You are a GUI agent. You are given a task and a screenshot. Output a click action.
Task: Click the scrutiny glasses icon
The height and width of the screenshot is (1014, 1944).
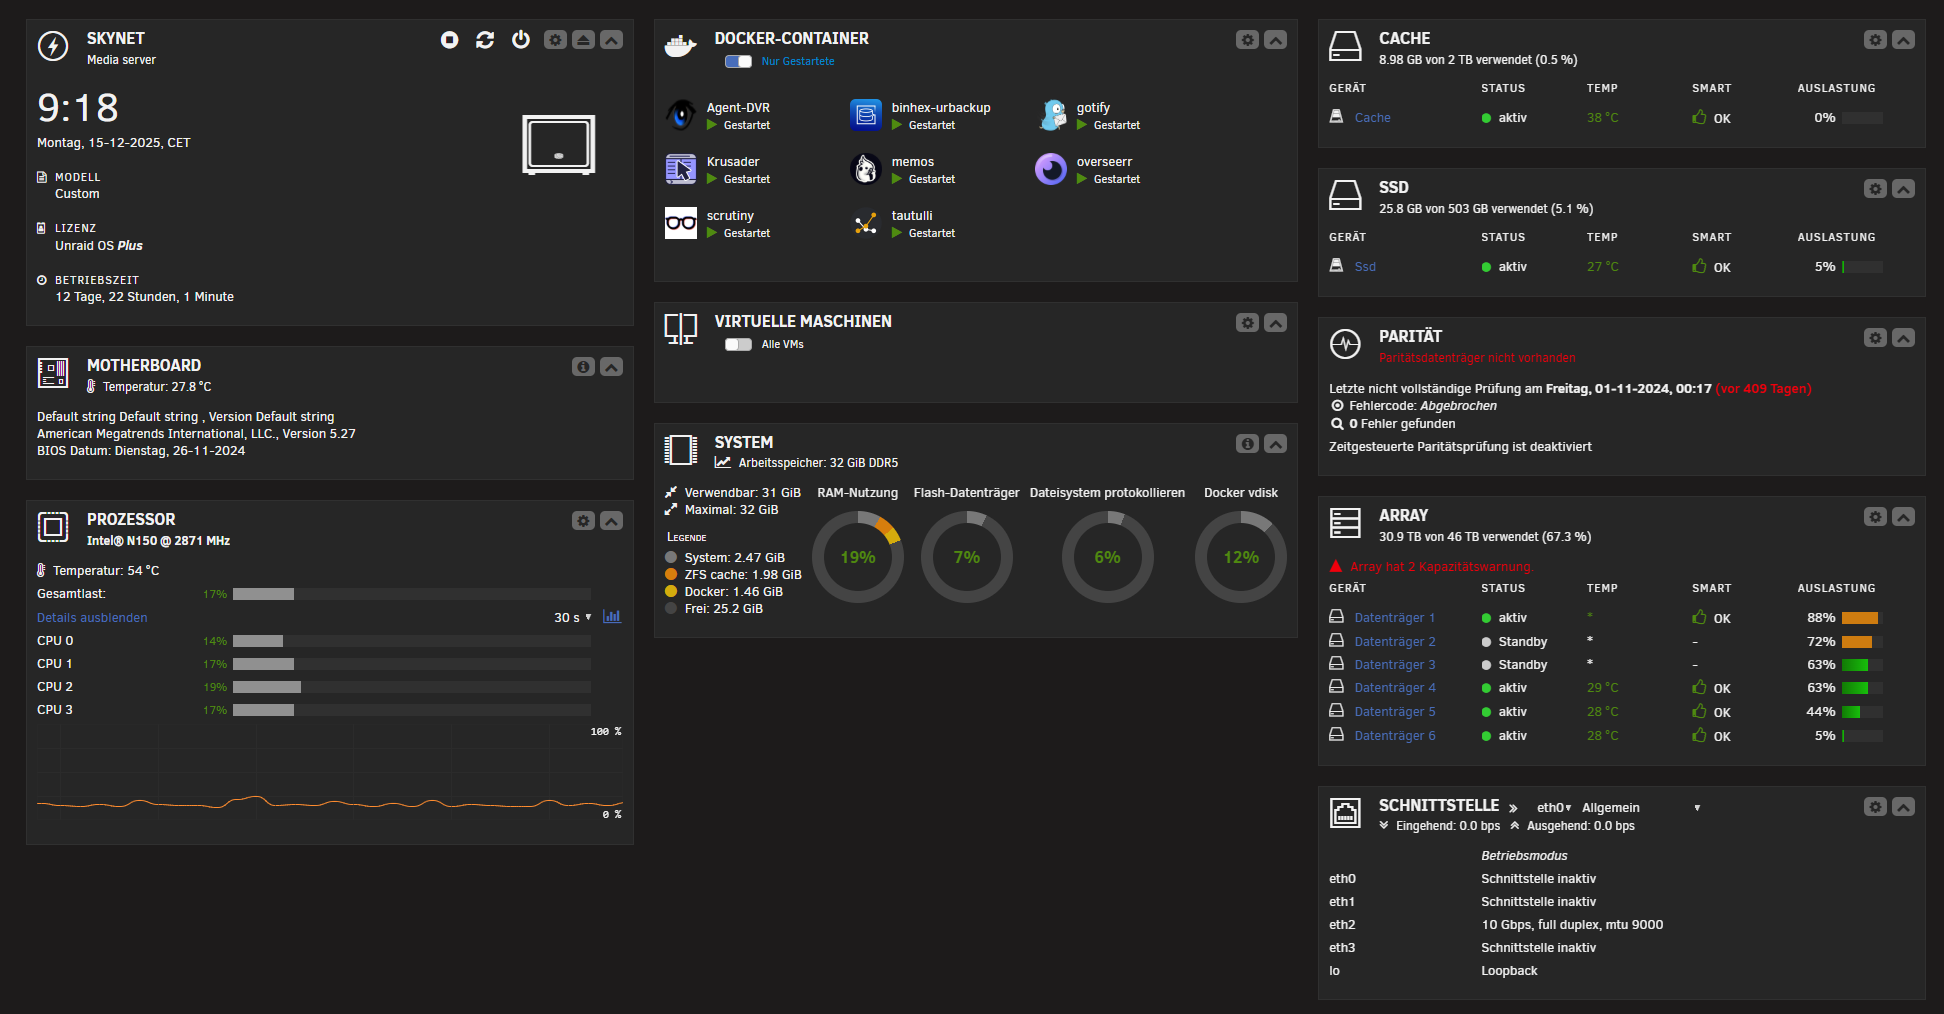[x=681, y=223]
